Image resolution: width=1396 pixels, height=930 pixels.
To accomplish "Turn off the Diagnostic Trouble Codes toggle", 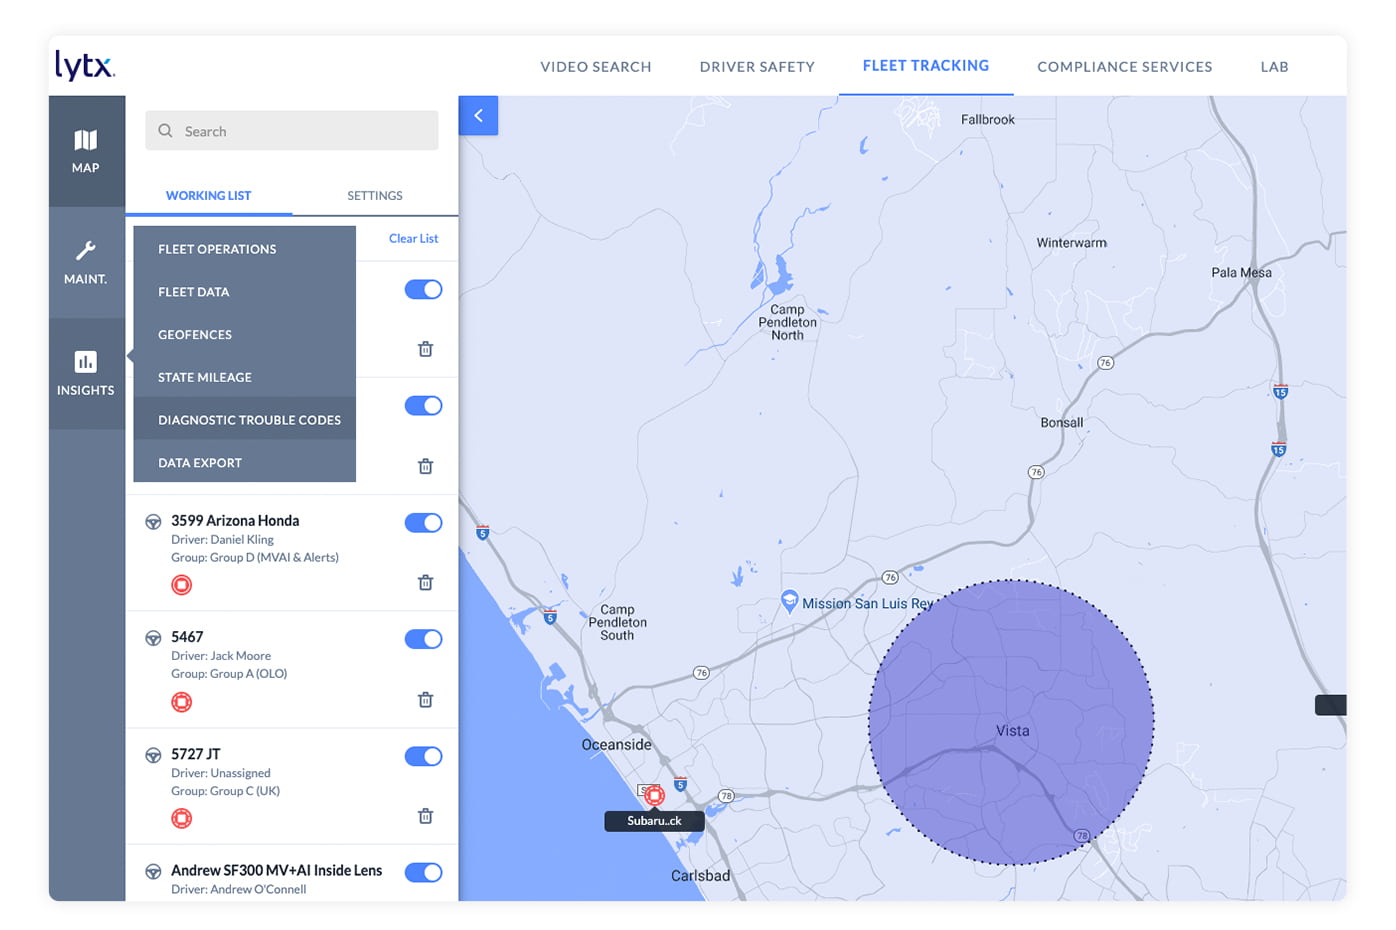I will point(423,405).
